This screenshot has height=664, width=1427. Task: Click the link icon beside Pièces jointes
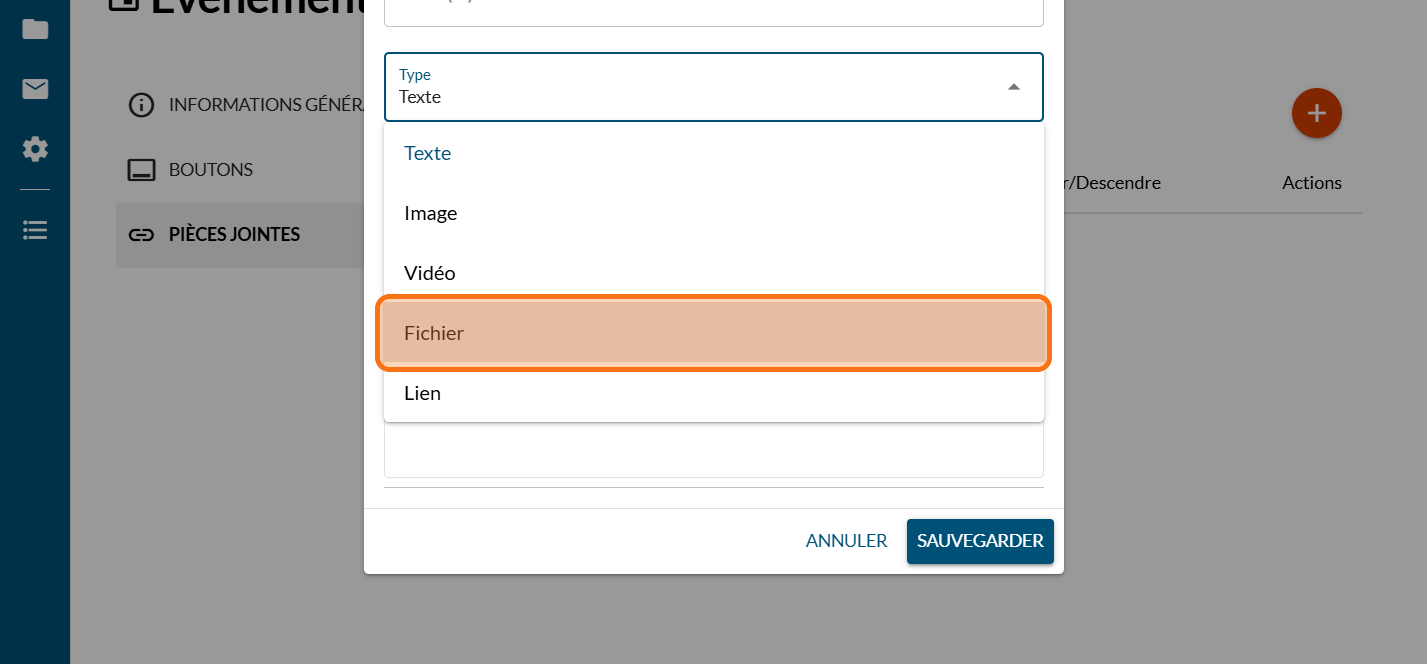point(142,235)
